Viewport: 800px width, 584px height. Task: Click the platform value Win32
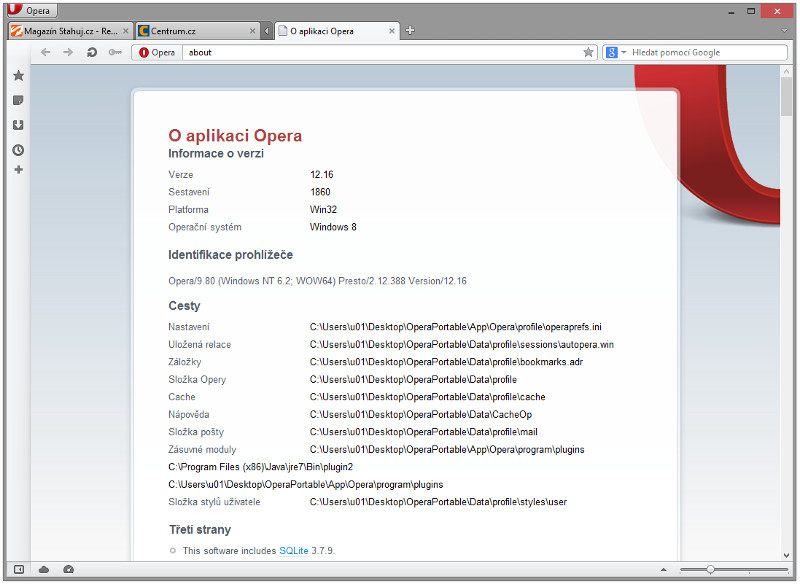tap(323, 210)
